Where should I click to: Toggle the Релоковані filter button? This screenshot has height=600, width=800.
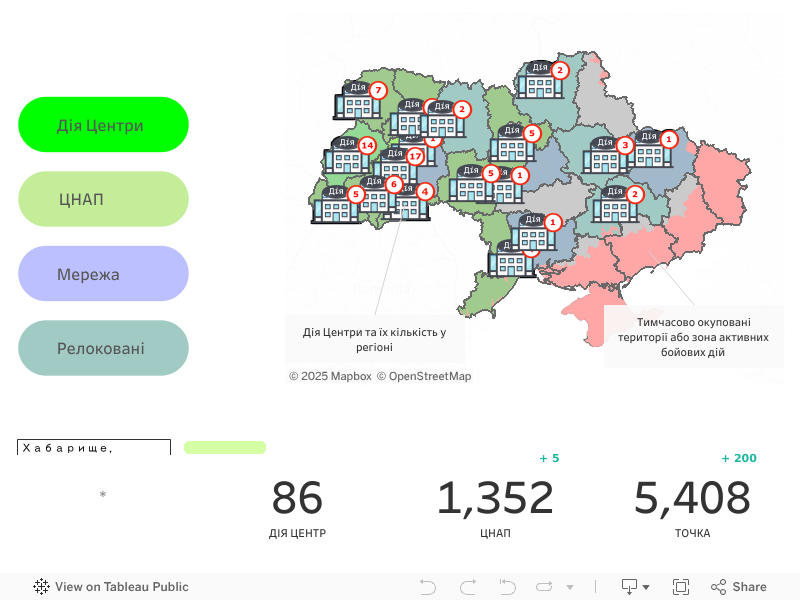tap(103, 348)
